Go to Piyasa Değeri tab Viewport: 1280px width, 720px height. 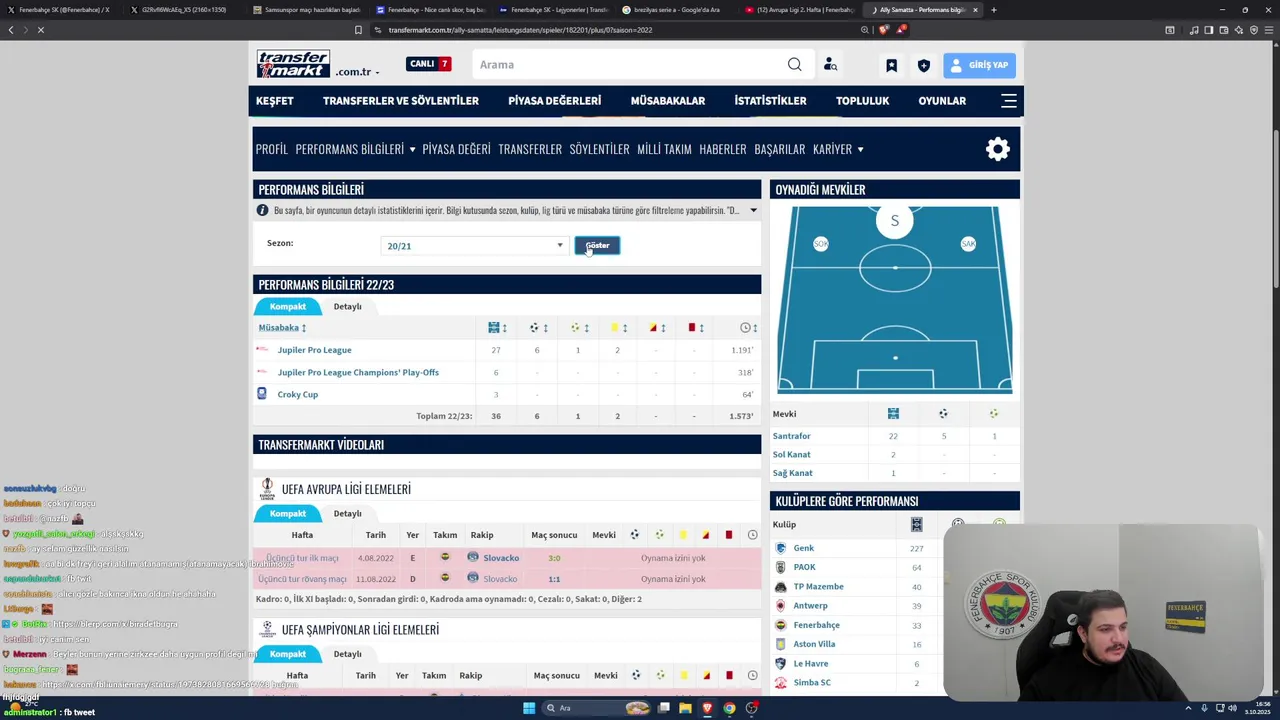point(456,149)
